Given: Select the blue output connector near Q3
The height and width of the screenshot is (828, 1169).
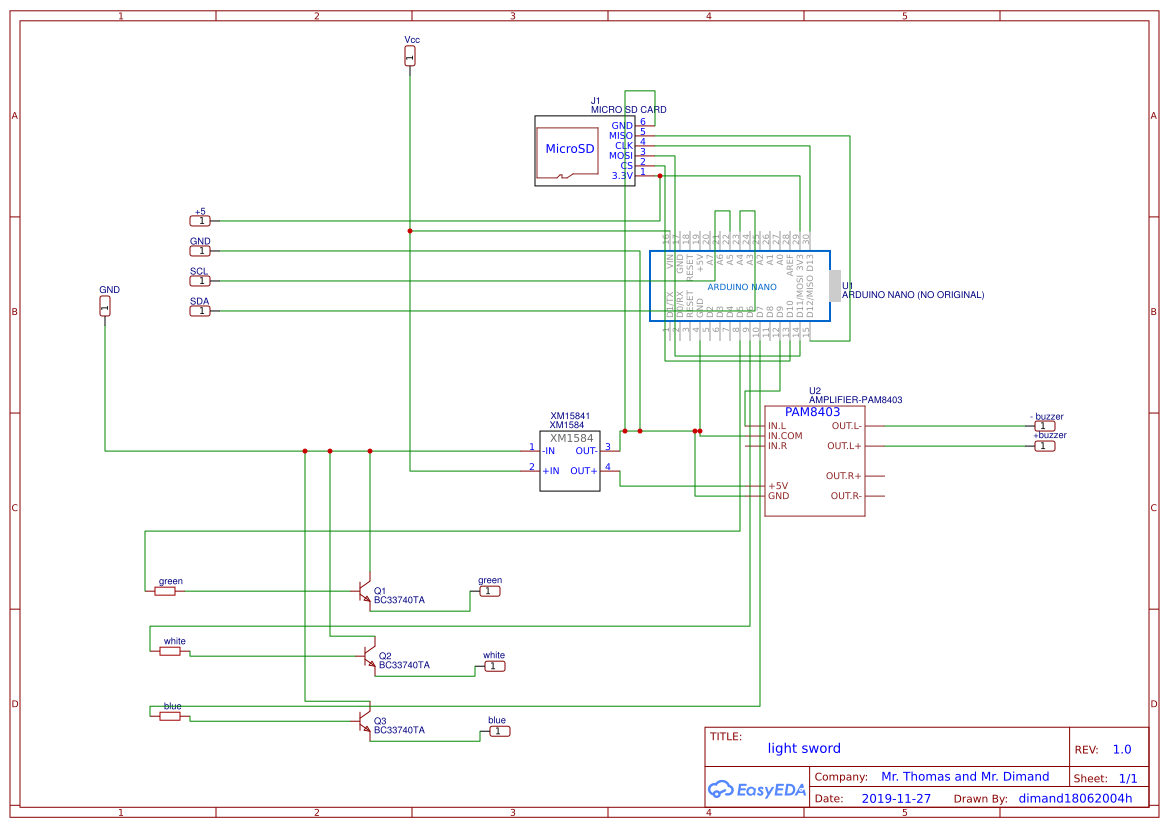Looking at the screenshot, I should (x=500, y=731).
